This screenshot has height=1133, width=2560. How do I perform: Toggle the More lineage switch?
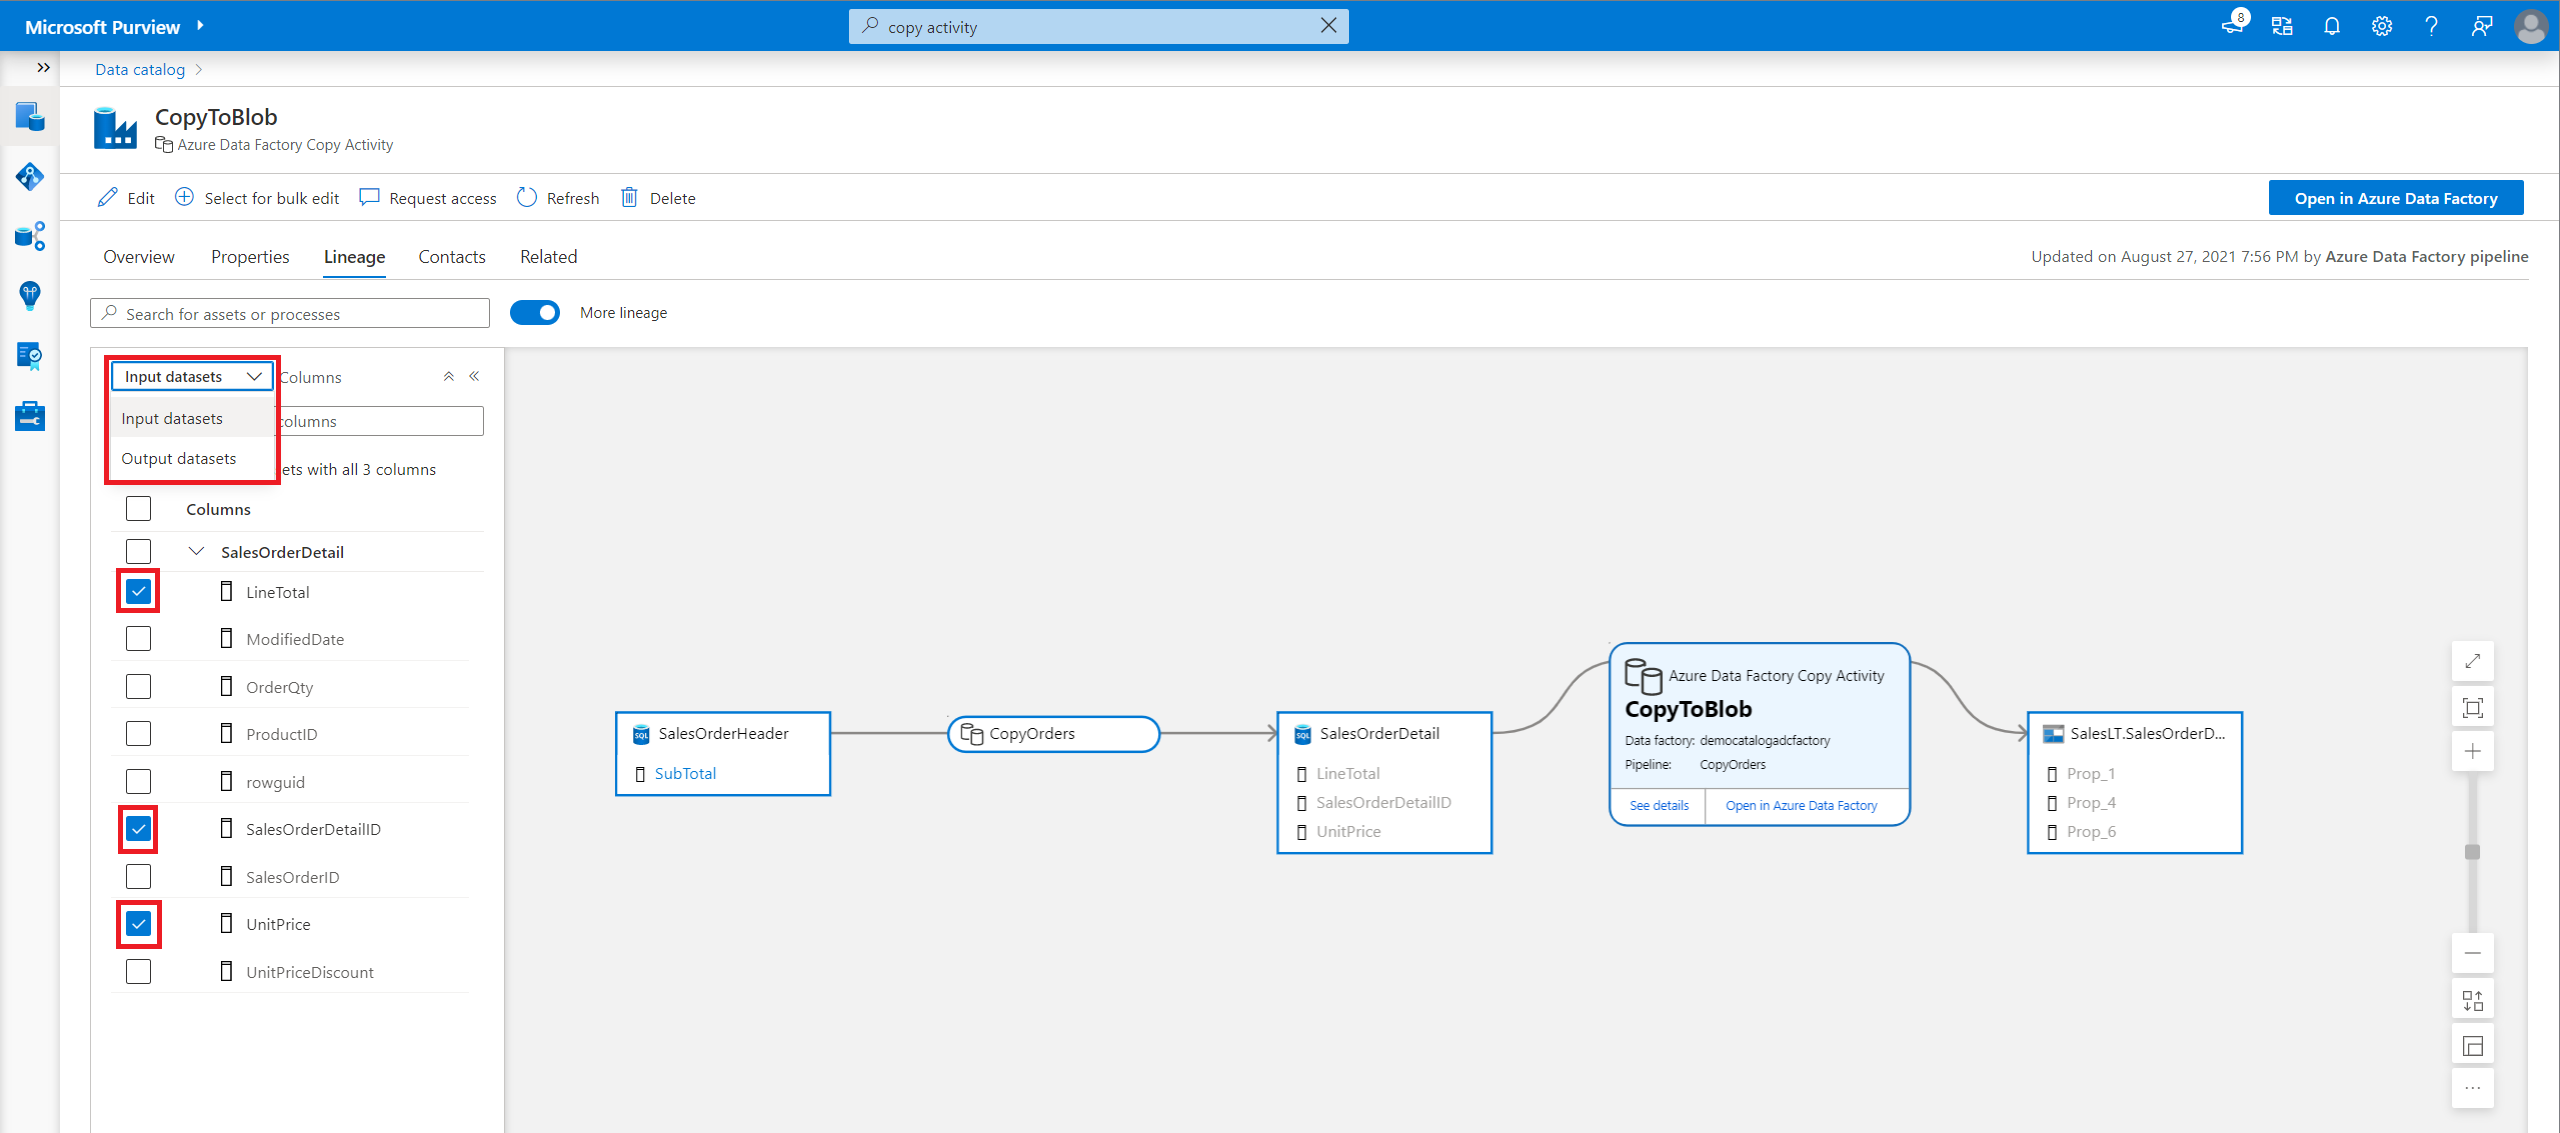point(535,312)
